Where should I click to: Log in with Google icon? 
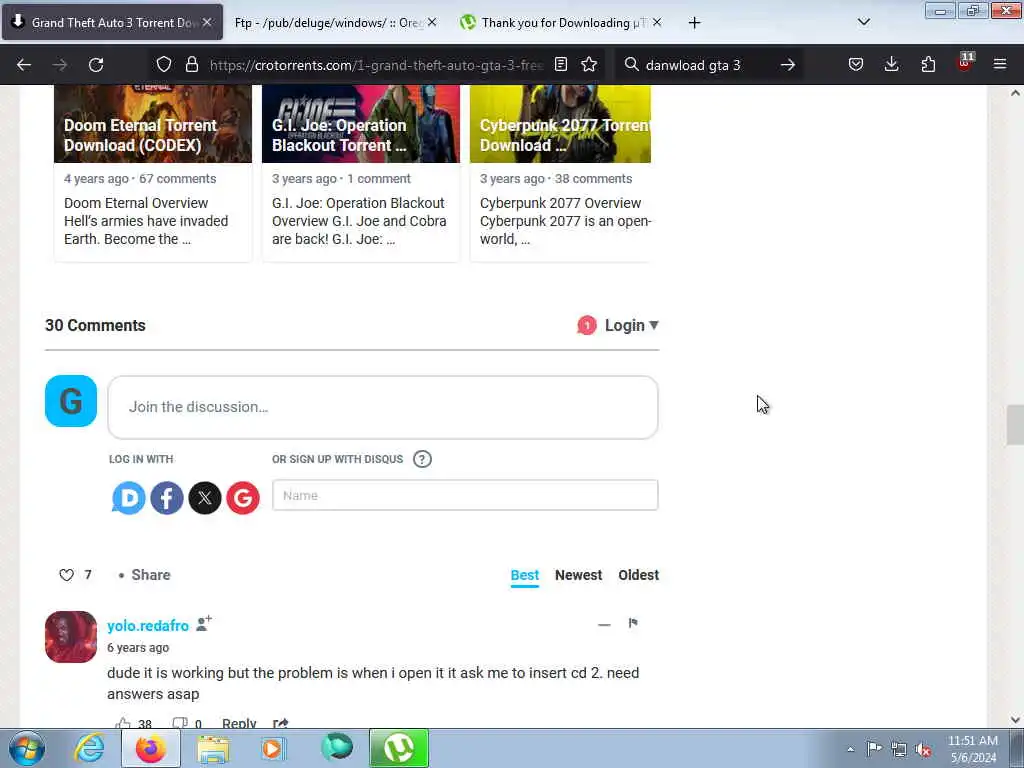tap(243, 498)
